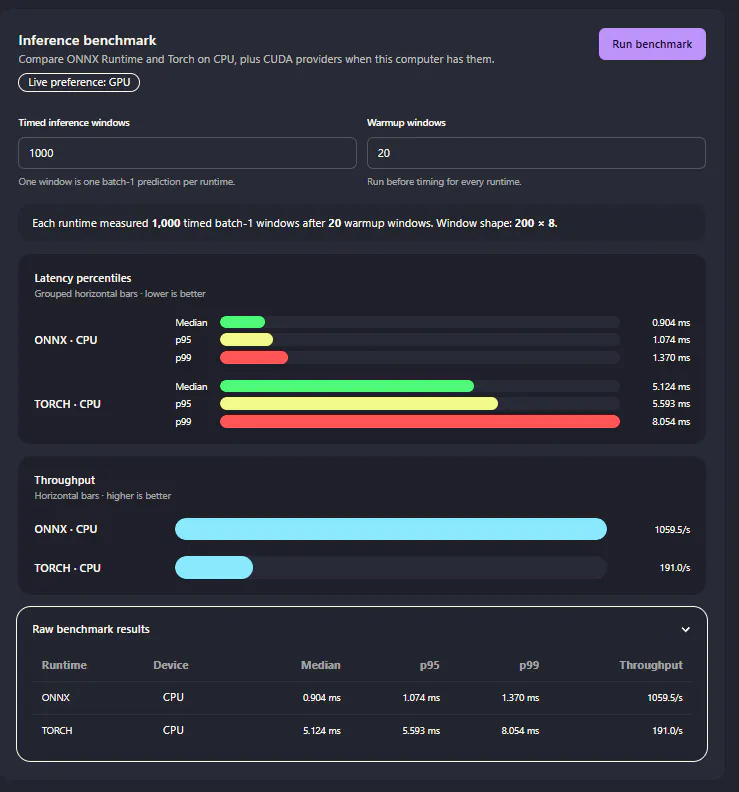Click the 0.904 ms cell in results table
Viewport: 739px width, 792px height.
322,698
